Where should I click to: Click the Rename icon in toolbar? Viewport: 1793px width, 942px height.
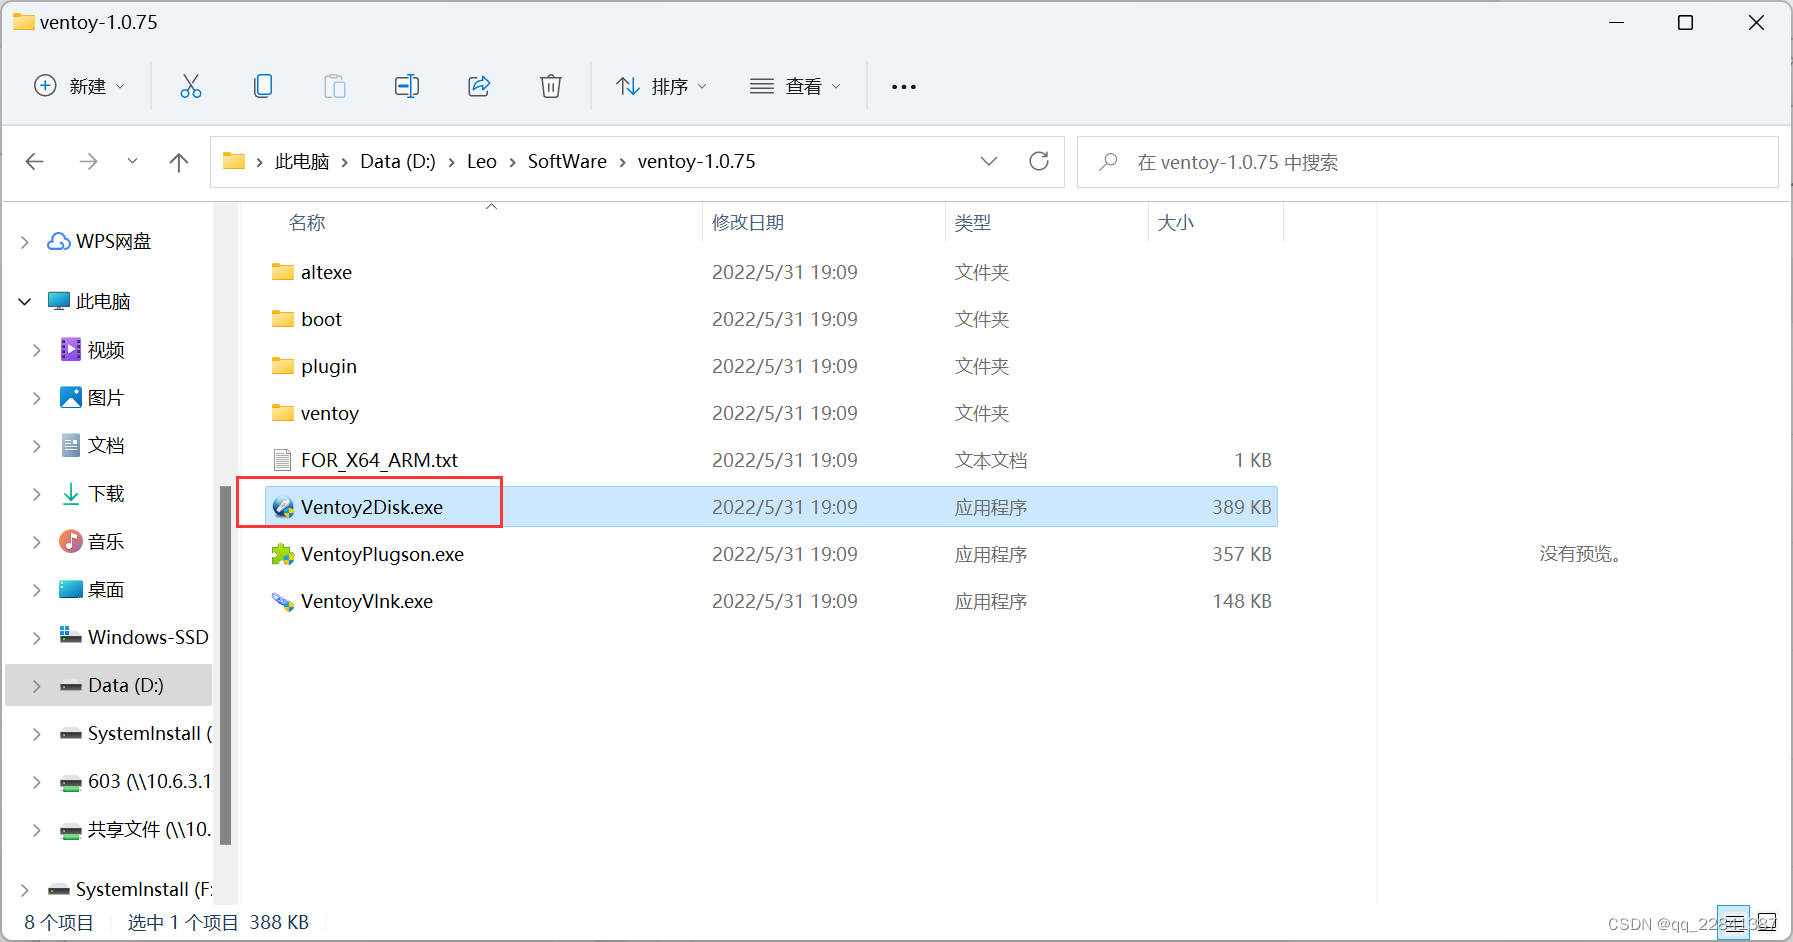[x=407, y=86]
